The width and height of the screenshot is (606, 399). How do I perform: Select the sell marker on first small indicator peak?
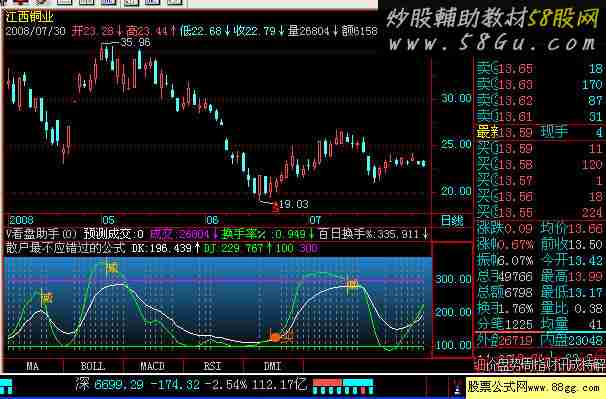click(x=47, y=298)
